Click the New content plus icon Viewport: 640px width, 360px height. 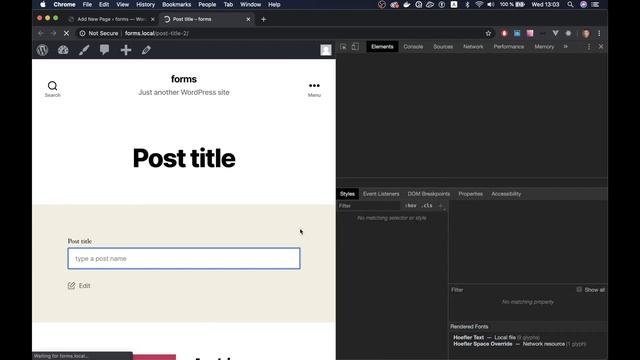[126, 50]
